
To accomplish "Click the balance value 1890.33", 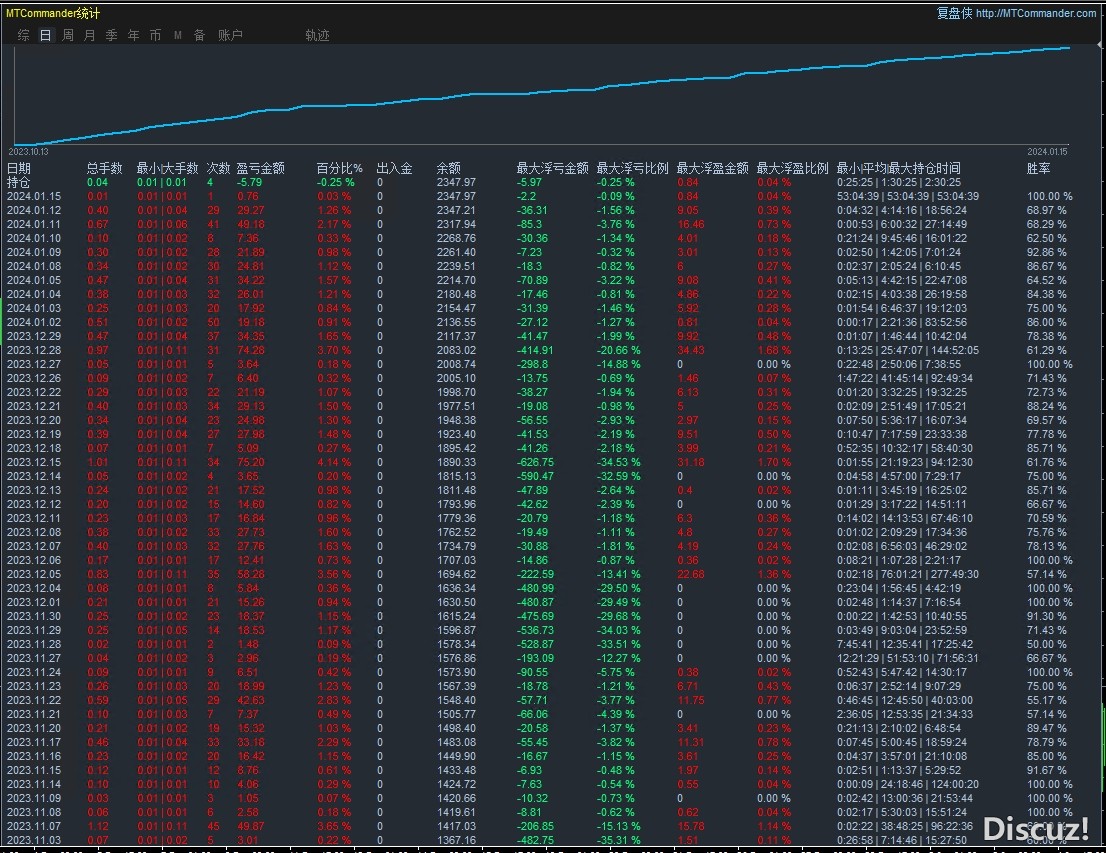I will pyautogui.click(x=456, y=462).
